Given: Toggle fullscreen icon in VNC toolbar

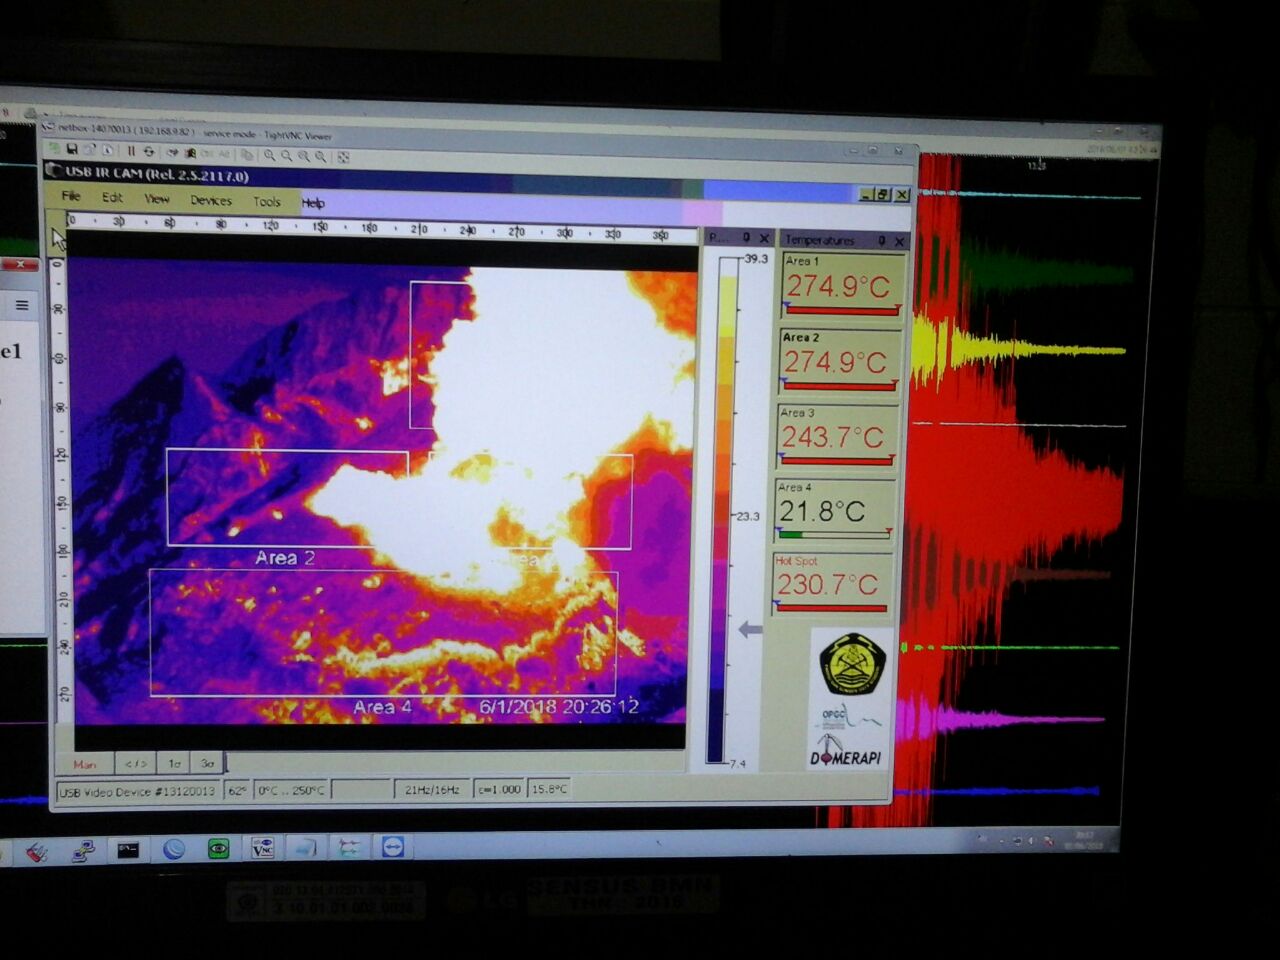Looking at the screenshot, I should pos(343,157).
